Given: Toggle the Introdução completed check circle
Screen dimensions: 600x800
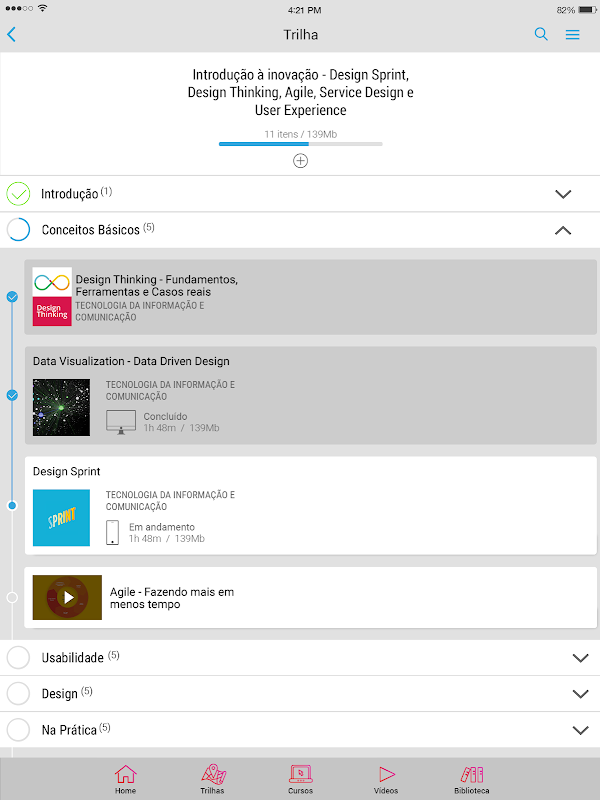Looking at the screenshot, I should [19, 194].
